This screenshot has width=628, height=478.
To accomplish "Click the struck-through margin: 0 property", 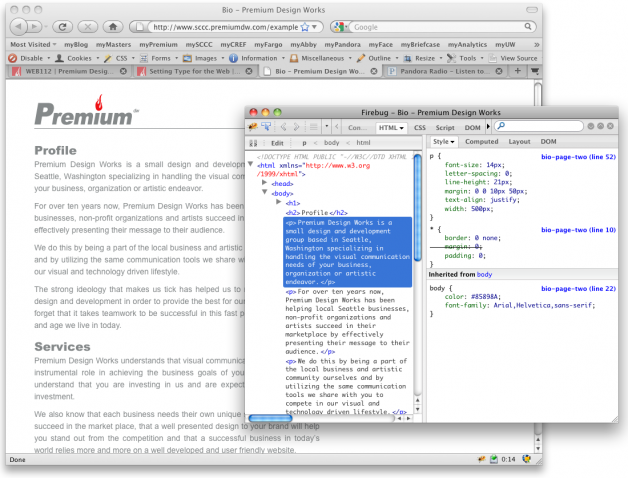I will tap(463, 247).
